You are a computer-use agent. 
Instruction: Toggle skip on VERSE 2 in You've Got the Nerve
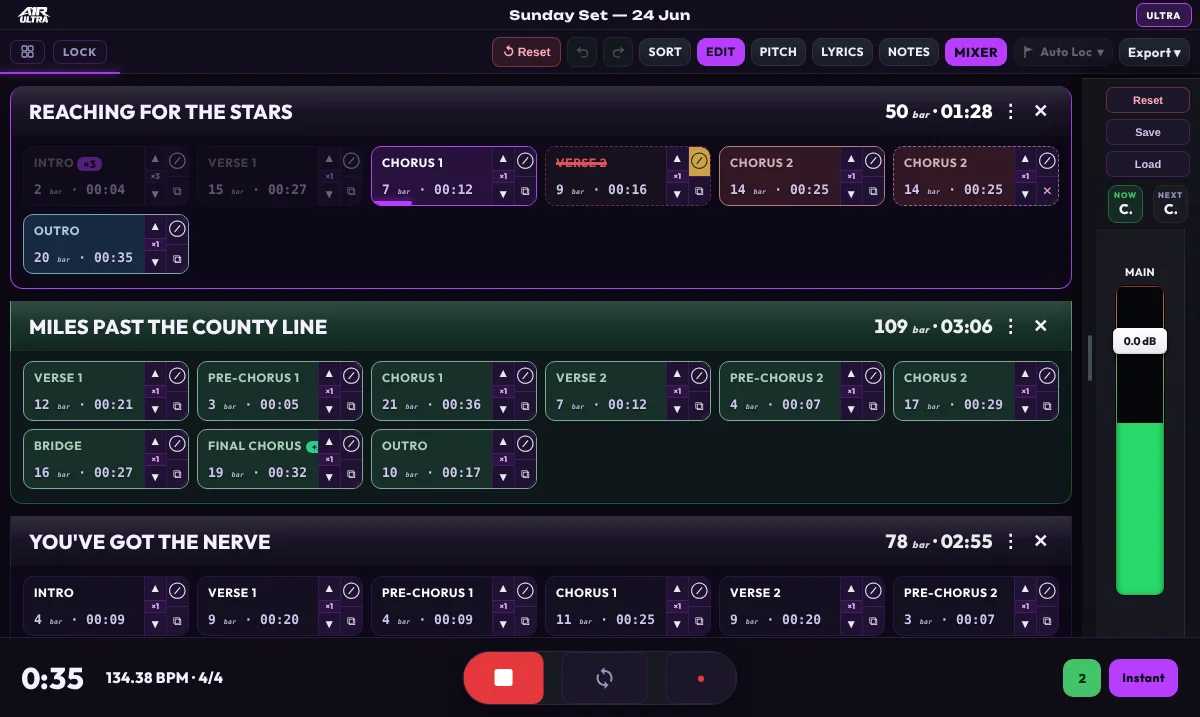(873, 590)
